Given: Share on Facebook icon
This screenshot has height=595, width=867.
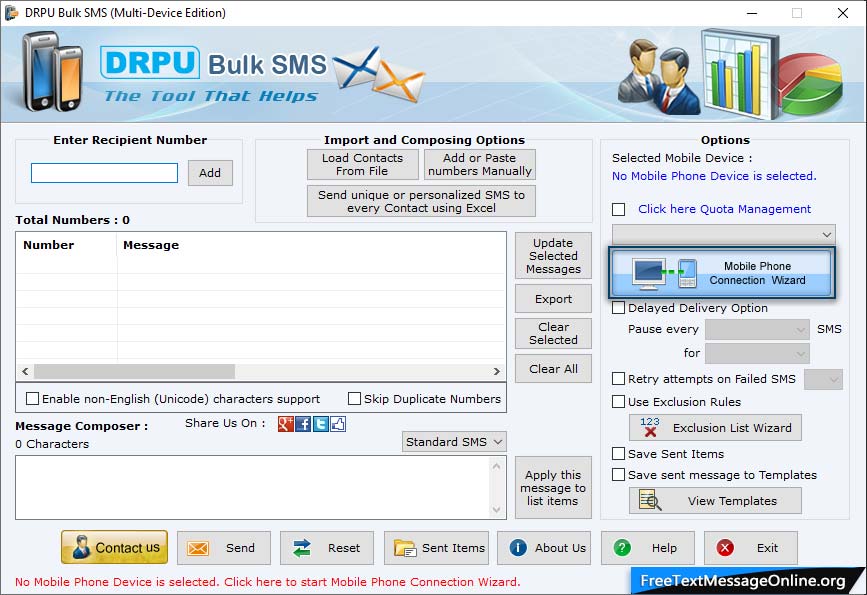Looking at the screenshot, I should pos(303,424).
